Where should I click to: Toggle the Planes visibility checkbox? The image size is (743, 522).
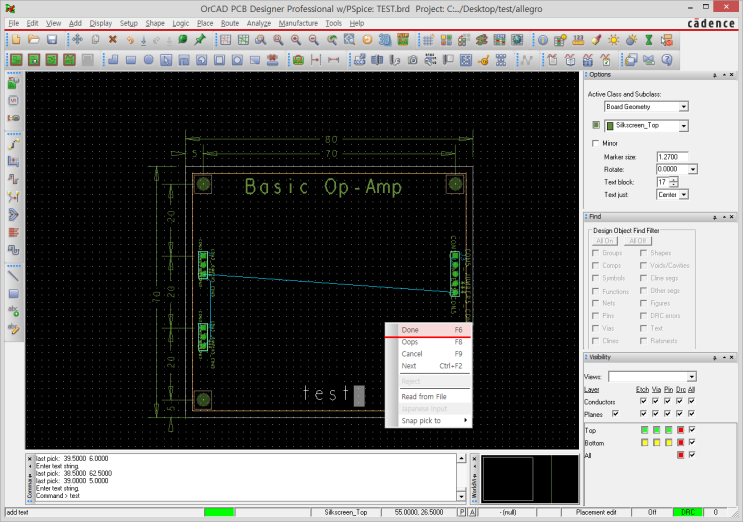(615, 412)
